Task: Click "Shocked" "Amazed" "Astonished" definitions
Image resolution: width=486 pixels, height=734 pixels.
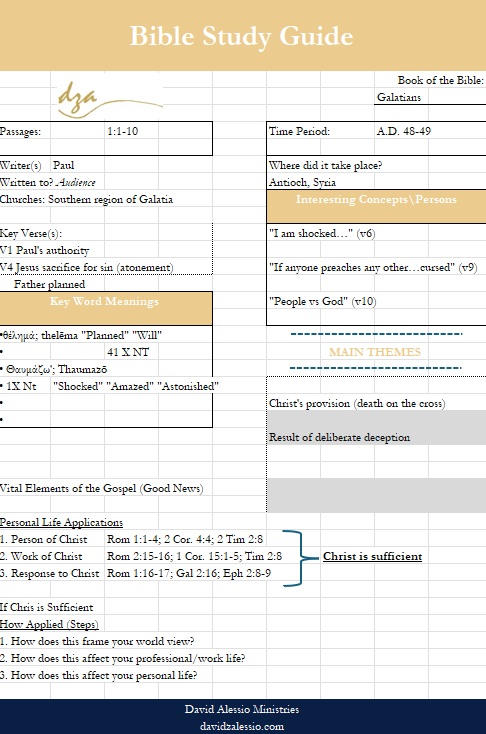Action: coord(136,386)
